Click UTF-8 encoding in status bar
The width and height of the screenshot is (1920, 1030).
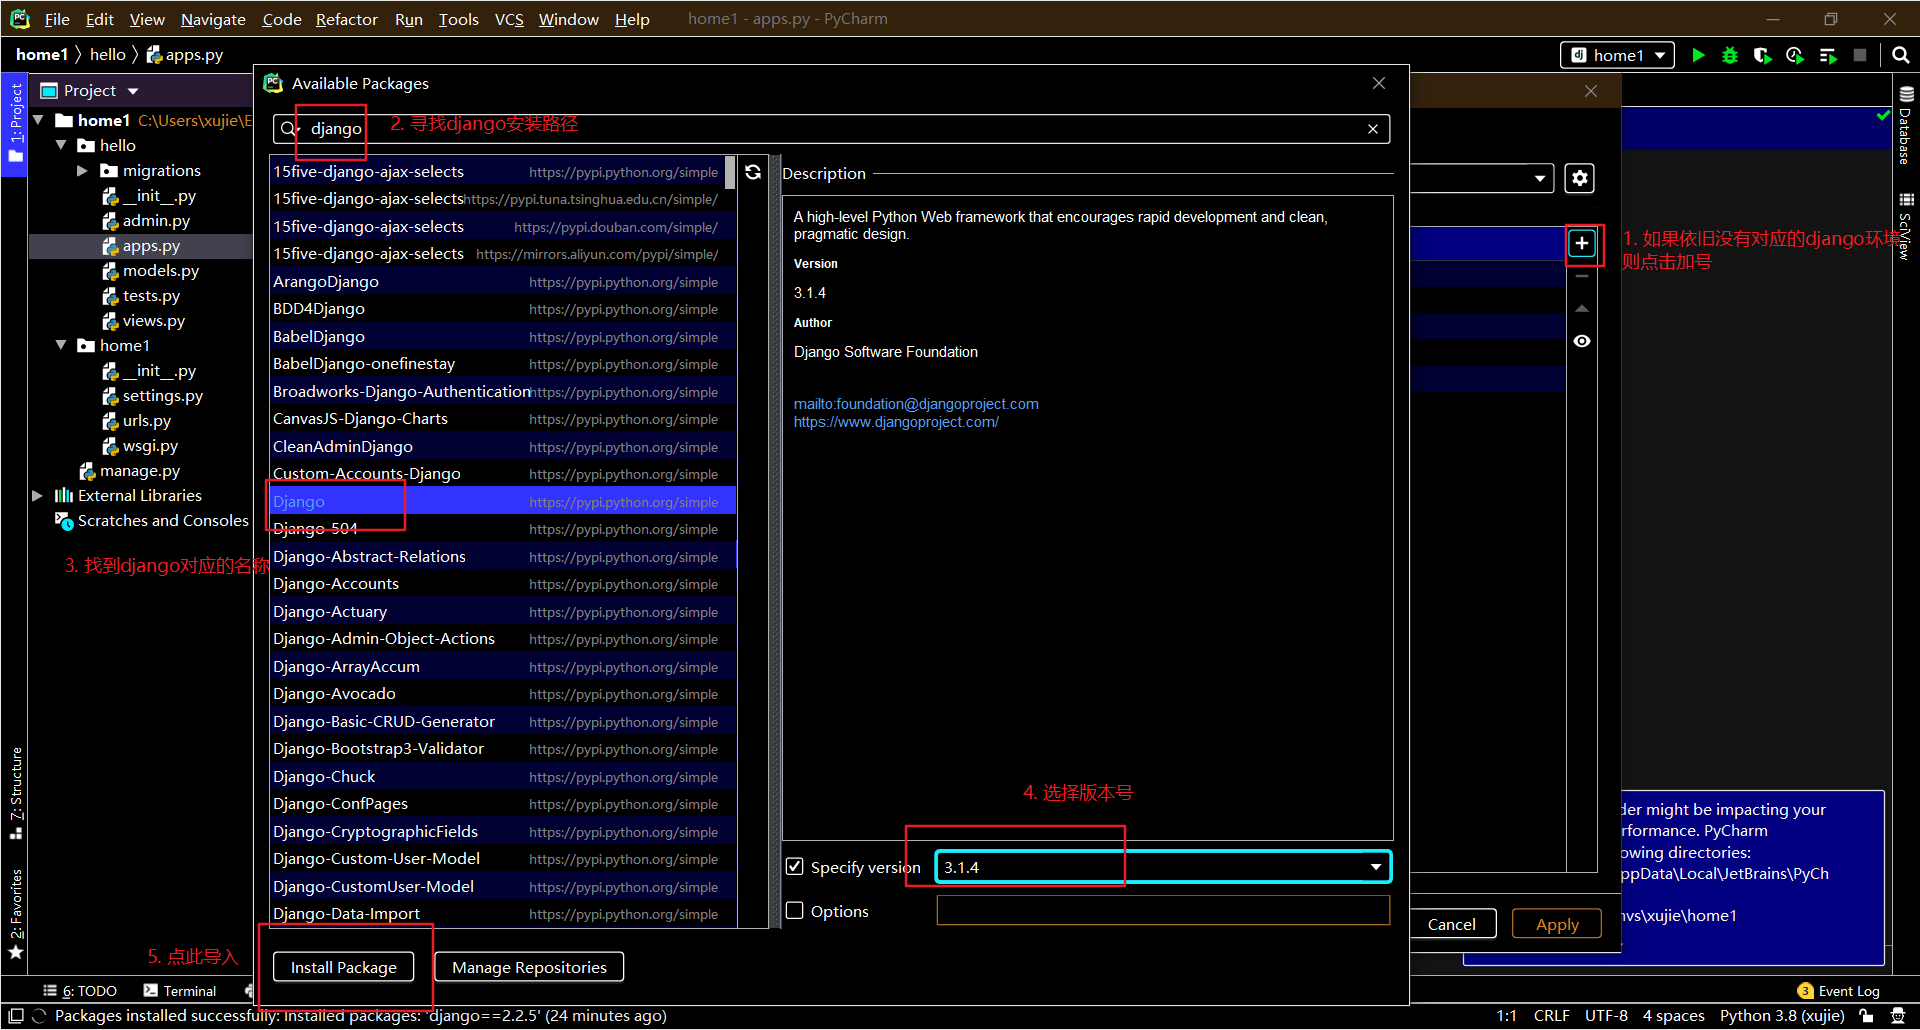coord(1606,1016)
